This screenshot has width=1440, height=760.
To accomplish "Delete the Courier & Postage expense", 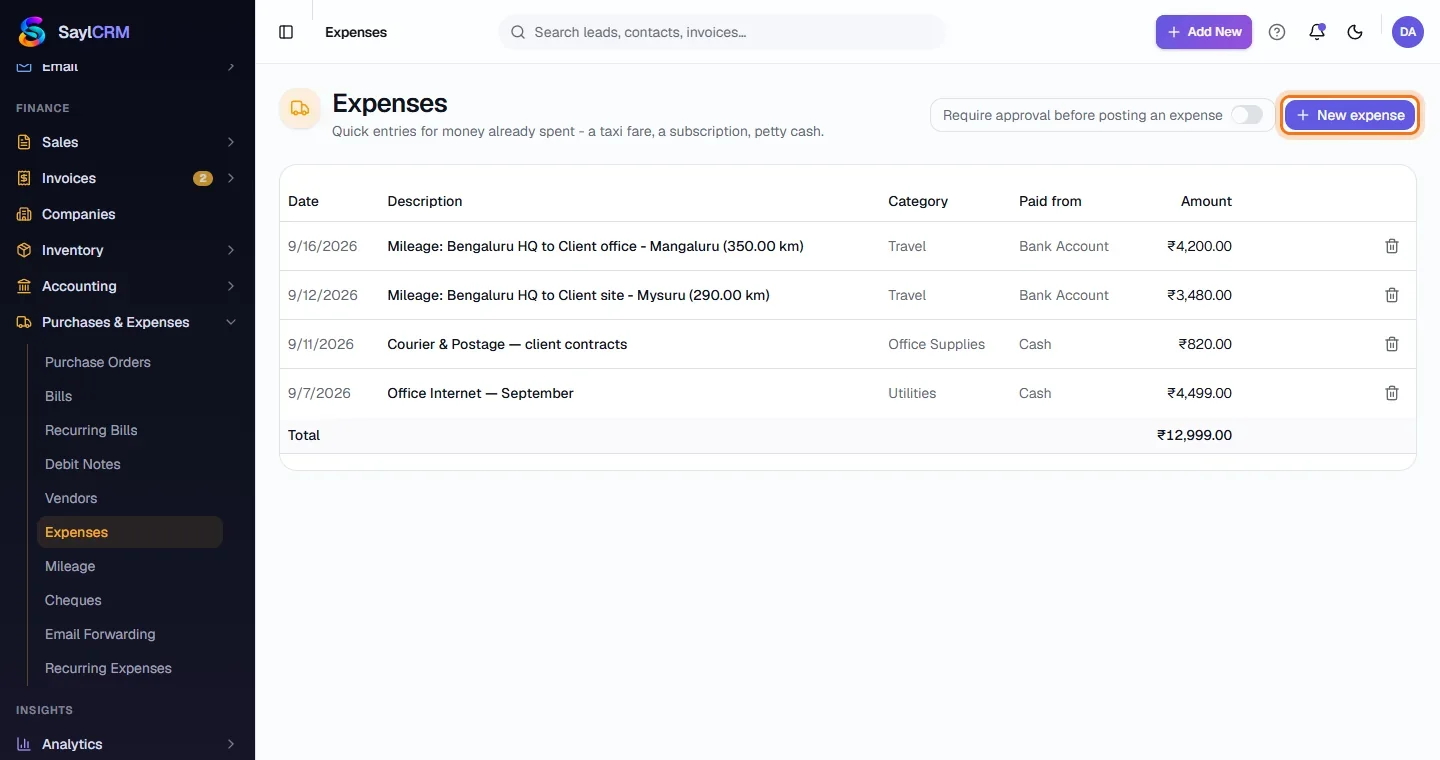I will click(x=1392, y=344).
